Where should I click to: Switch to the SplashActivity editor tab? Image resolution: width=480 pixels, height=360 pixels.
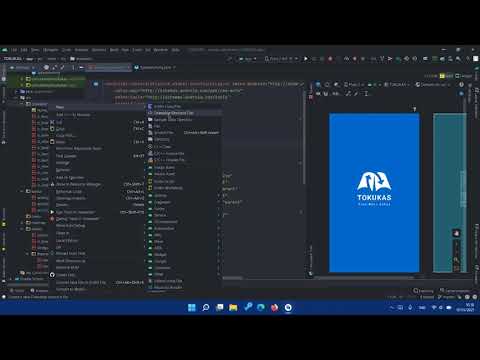pos(155,68)
